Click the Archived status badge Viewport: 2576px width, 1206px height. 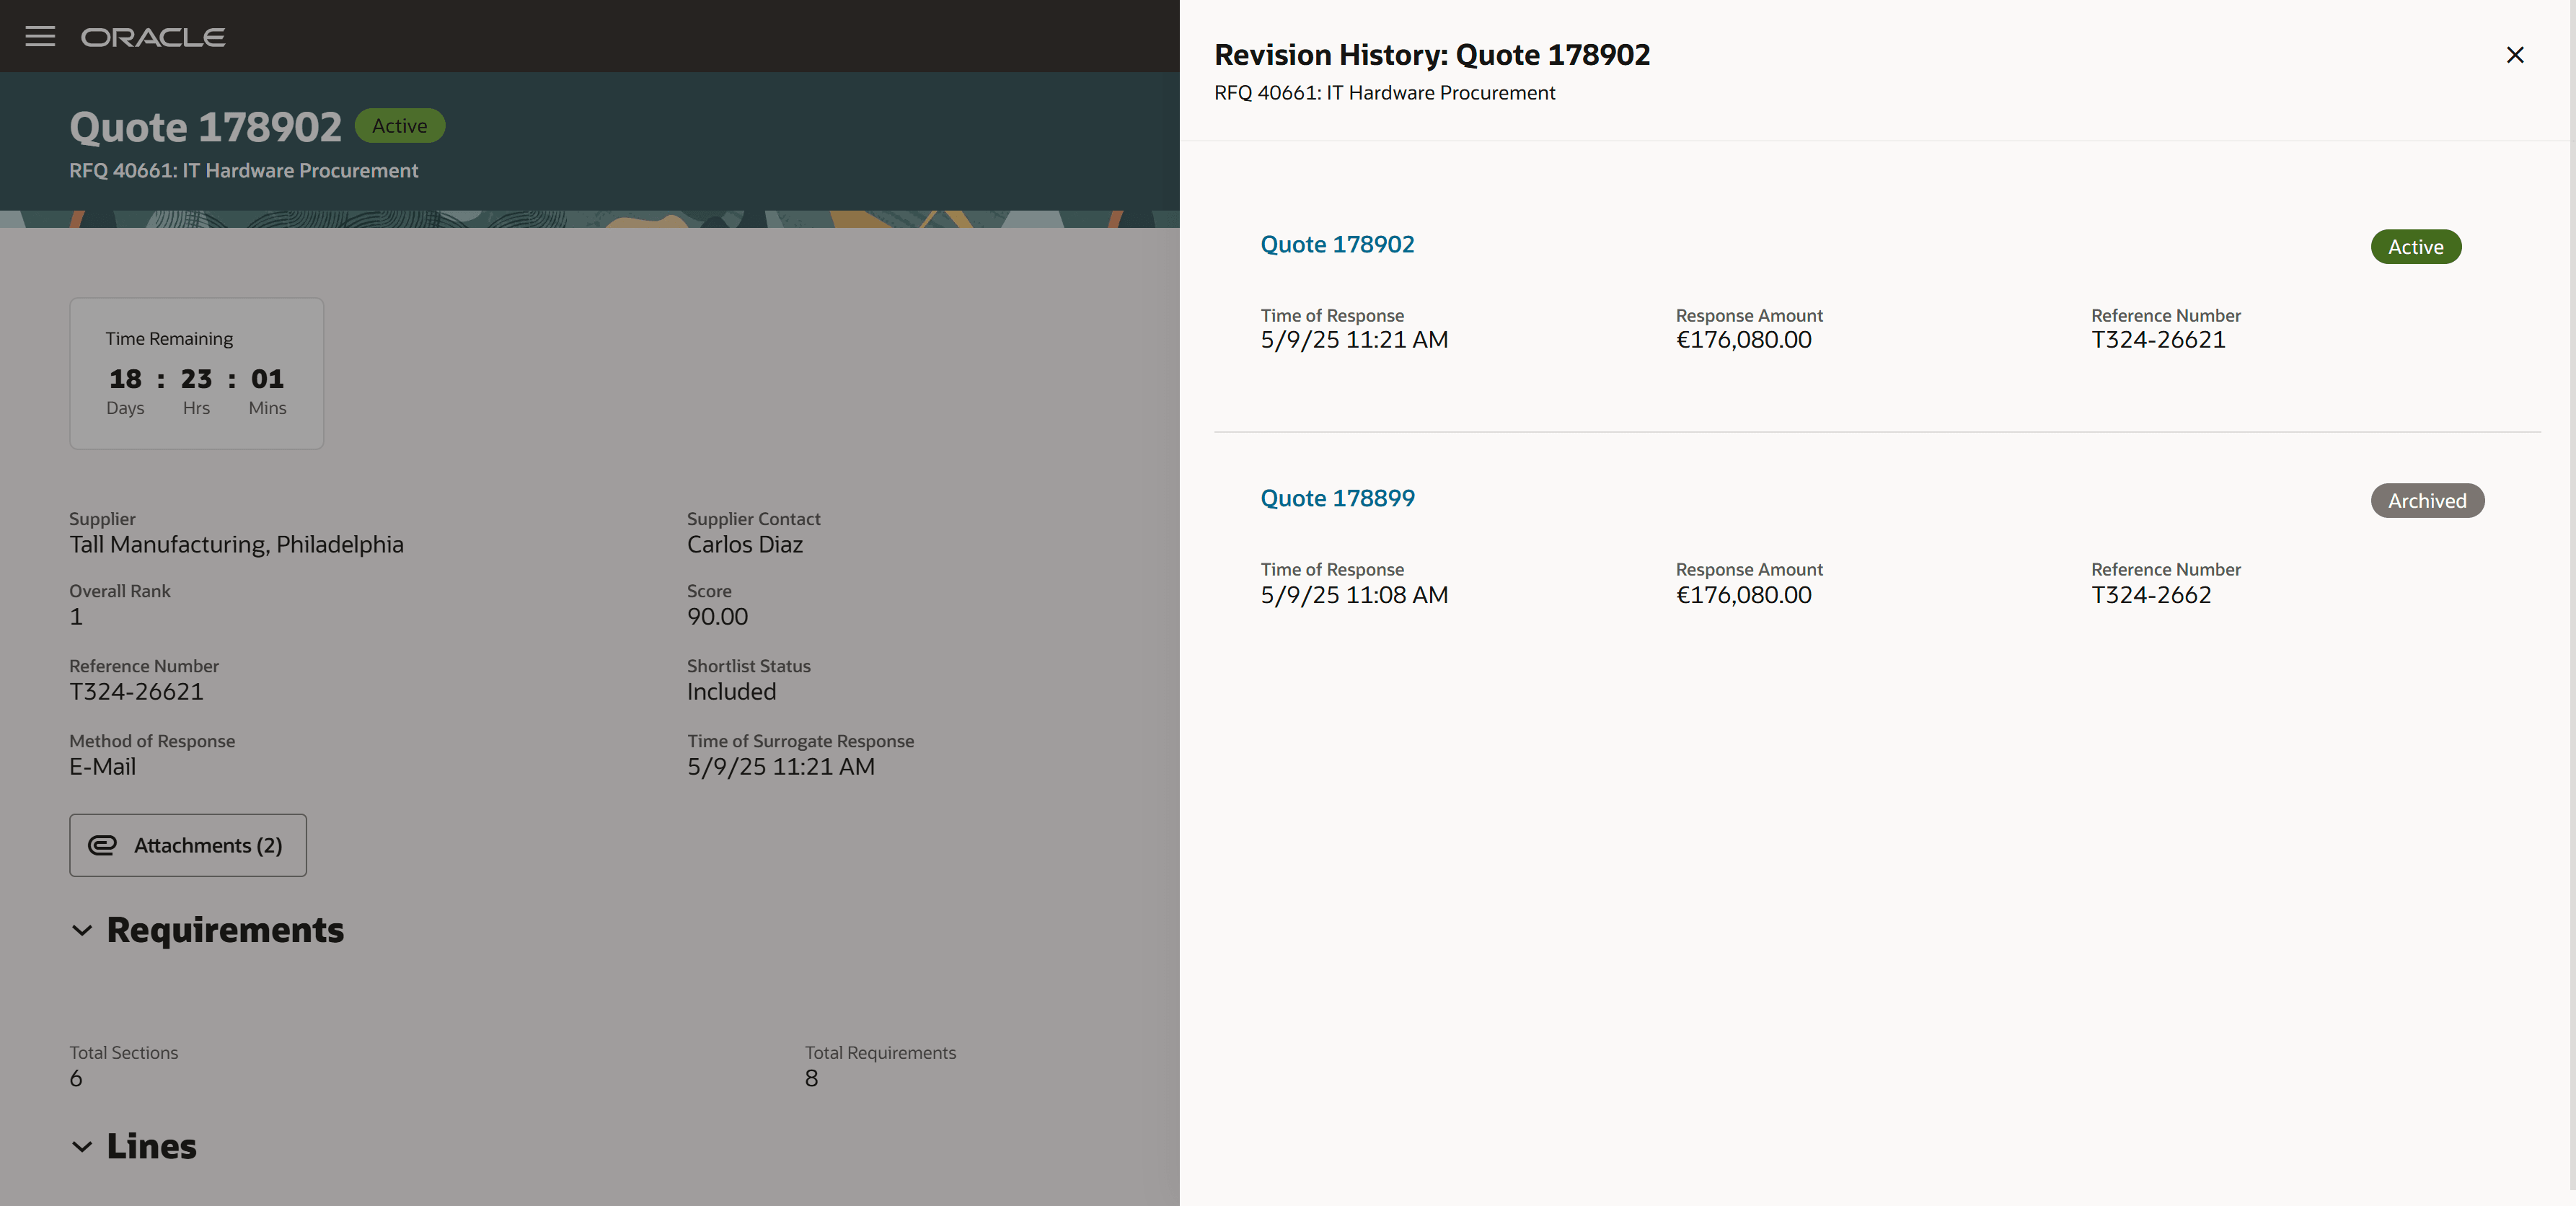pos(2426,501)
